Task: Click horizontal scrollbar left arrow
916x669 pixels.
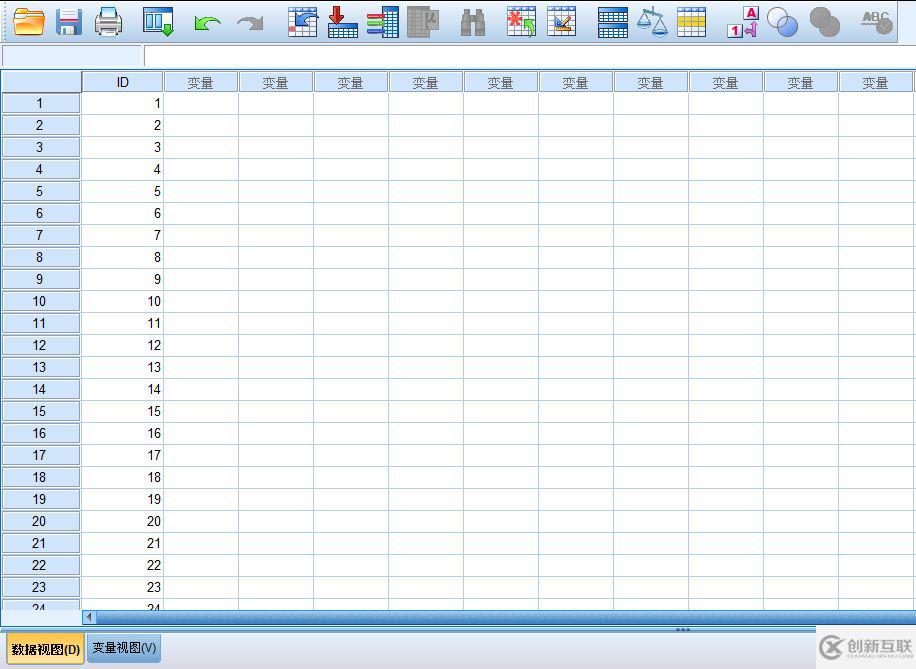Action: [x=89, y=616]
